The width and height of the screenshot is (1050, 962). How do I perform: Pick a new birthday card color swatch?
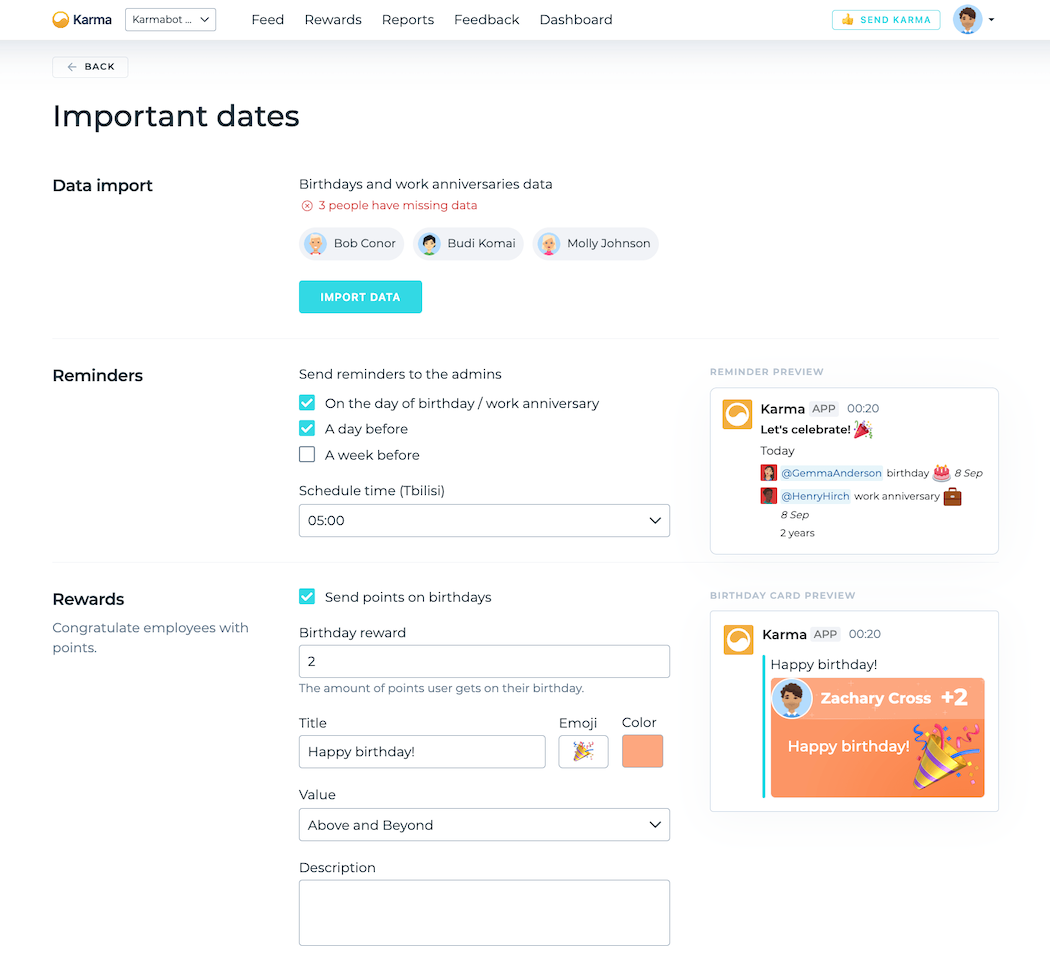(x=642, y=751)
